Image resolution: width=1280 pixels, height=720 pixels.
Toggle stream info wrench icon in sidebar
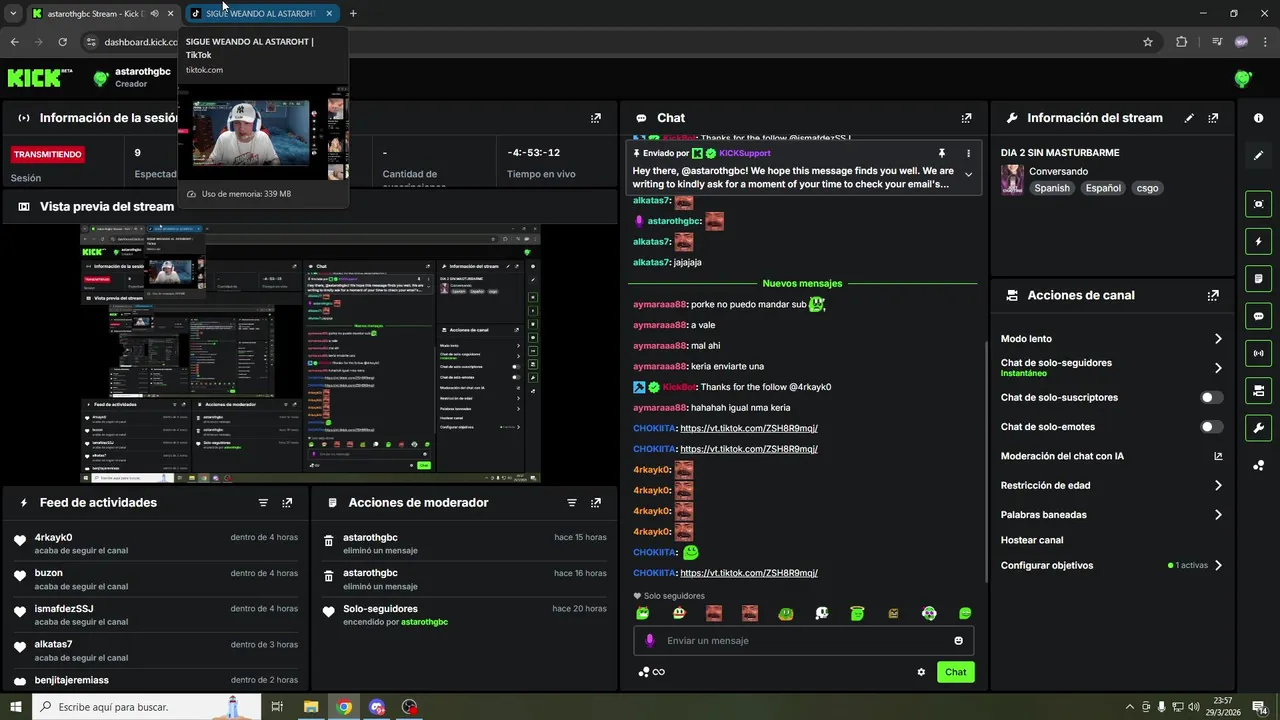[1258, 428]
